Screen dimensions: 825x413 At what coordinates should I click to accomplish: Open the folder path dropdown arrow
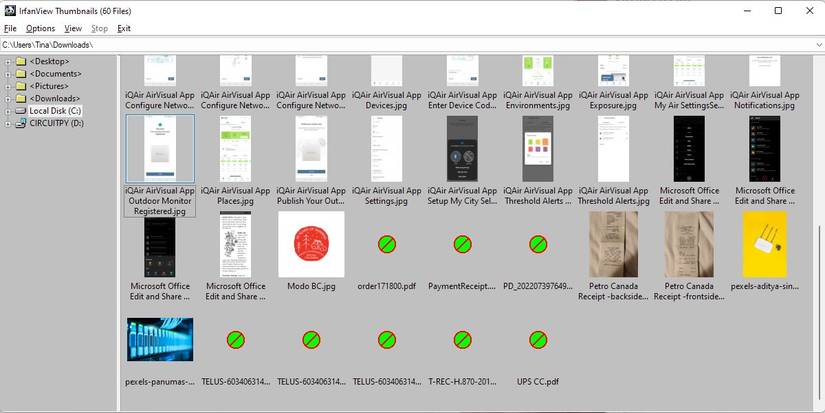point(819,45)
